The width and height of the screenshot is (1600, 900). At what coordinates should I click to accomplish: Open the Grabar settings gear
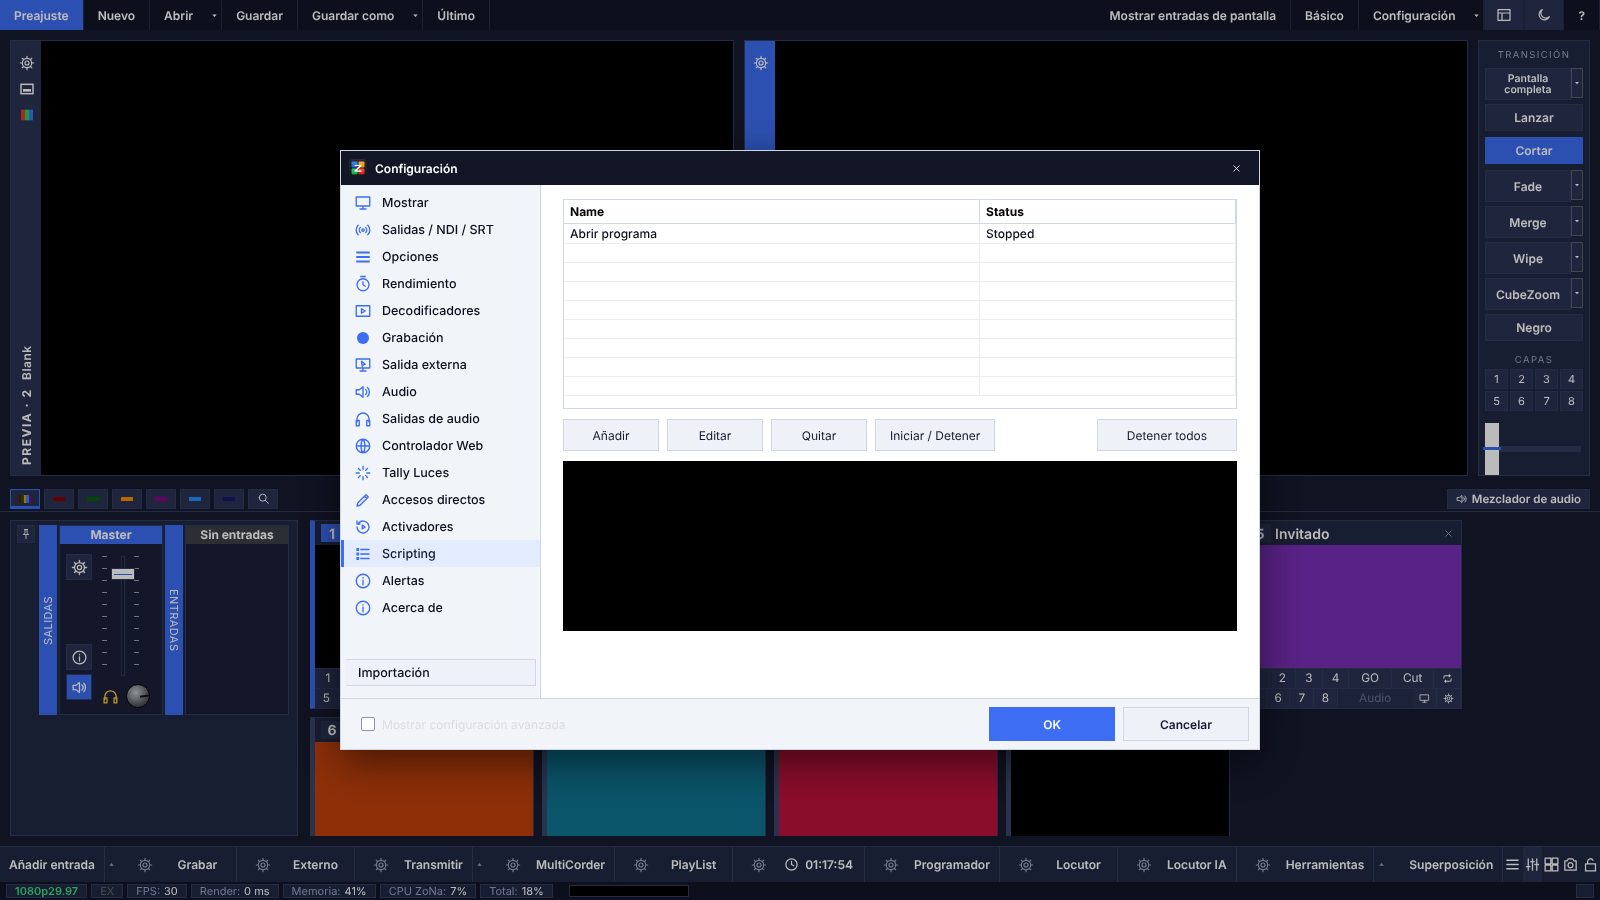(145, 865)
